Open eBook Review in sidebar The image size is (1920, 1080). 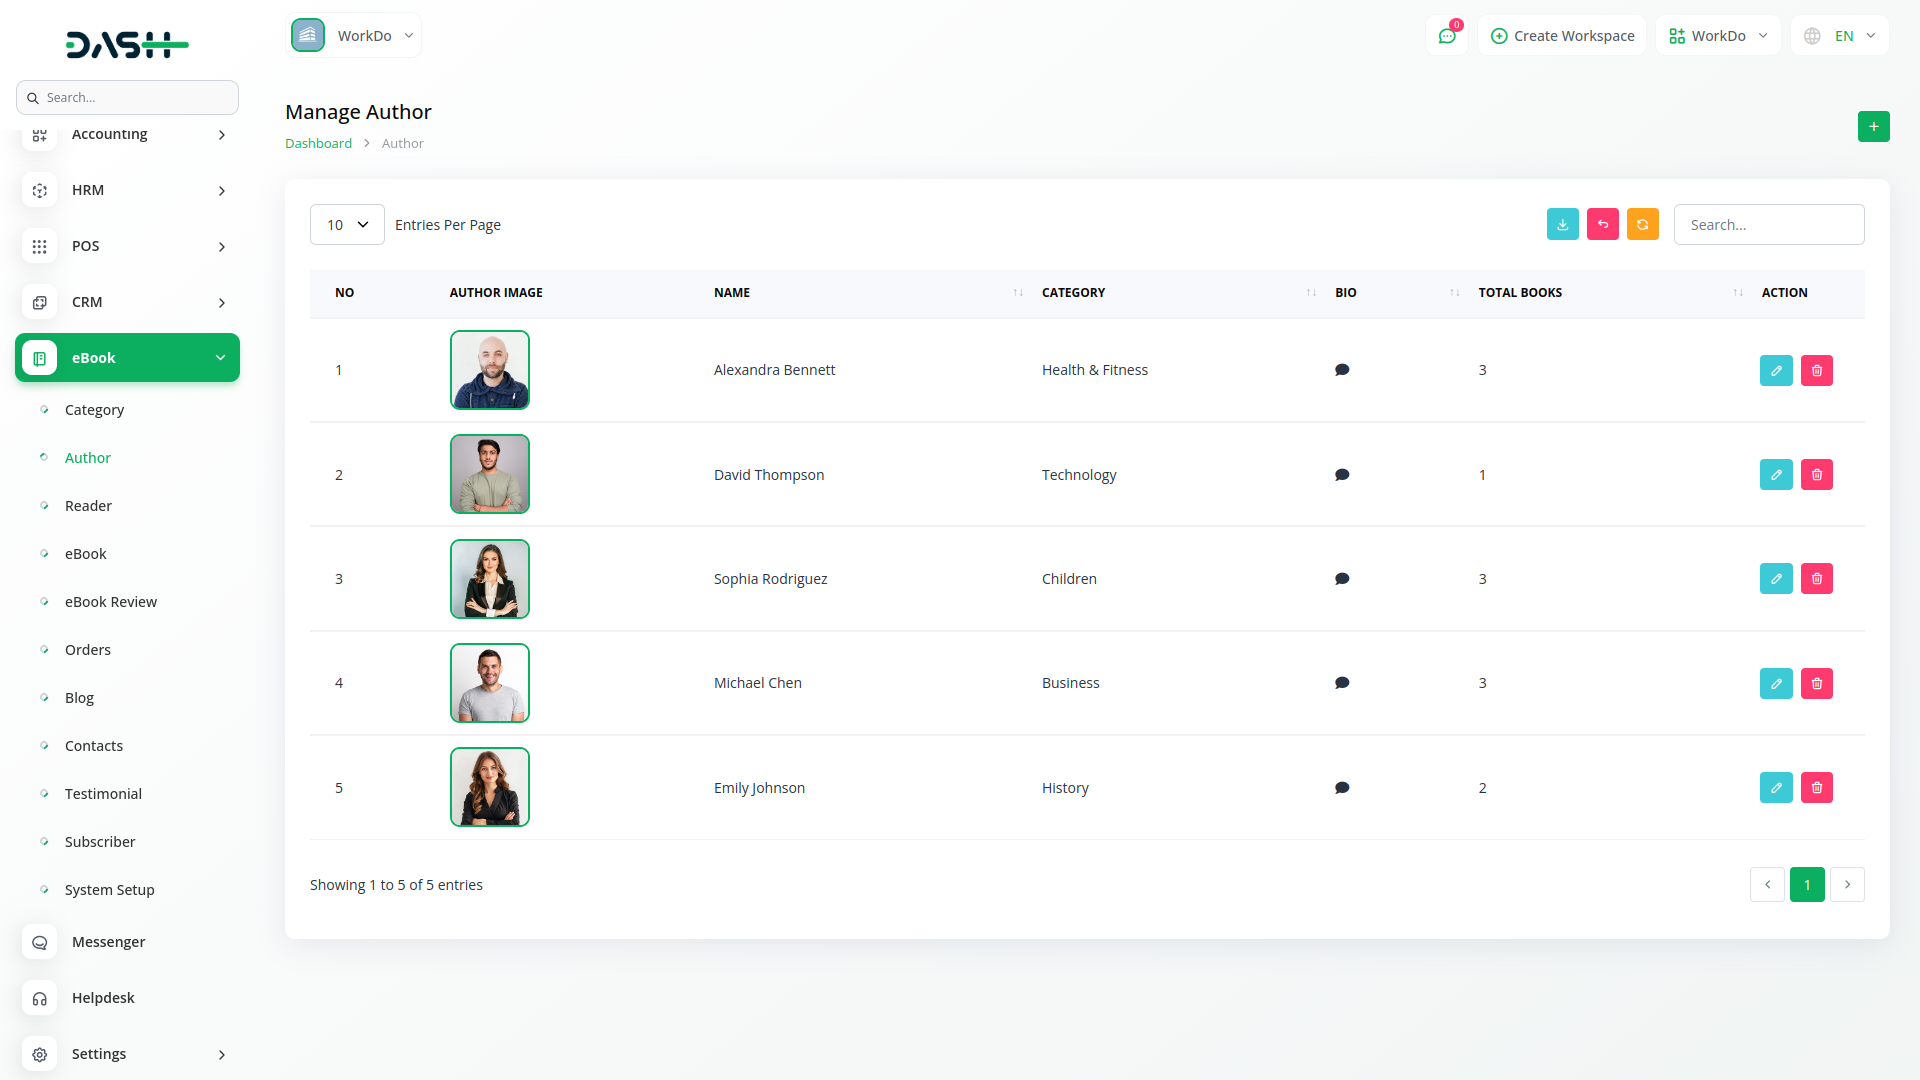(x=110, y=602)
